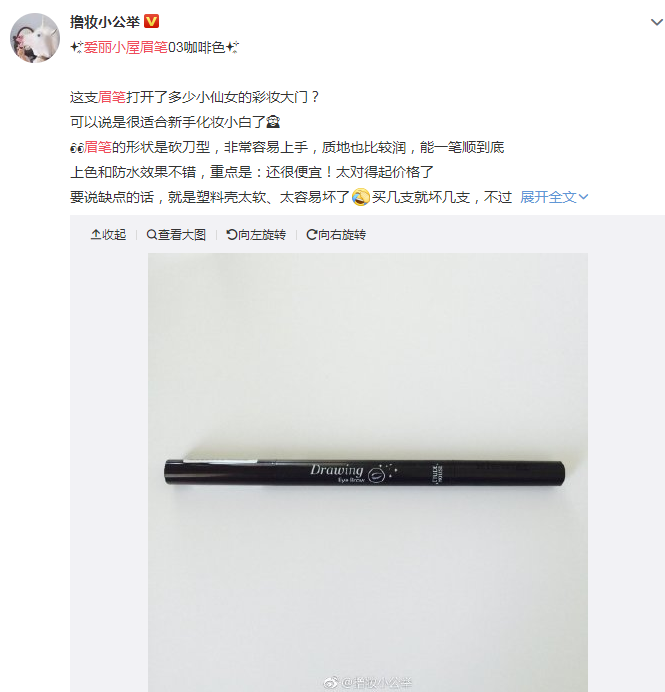Click the magnifier icon beside 查看大图
The width and height of the screenshot is (665, 692).
(151, 235)
